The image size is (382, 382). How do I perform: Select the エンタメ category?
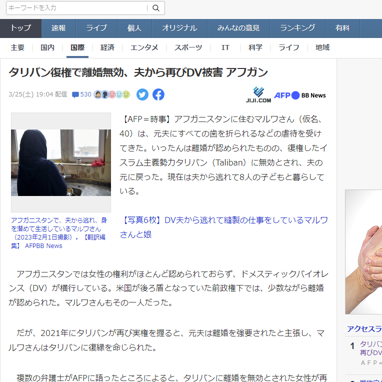[x=144, y=48]
